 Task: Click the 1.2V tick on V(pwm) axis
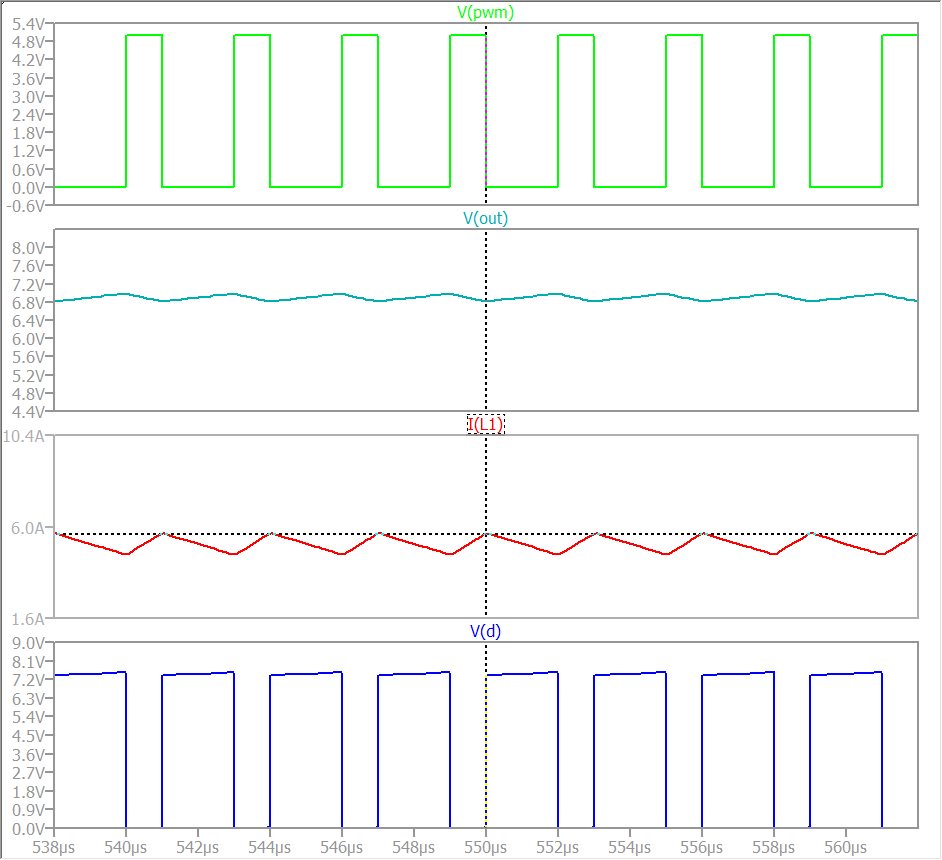(28, 151)
